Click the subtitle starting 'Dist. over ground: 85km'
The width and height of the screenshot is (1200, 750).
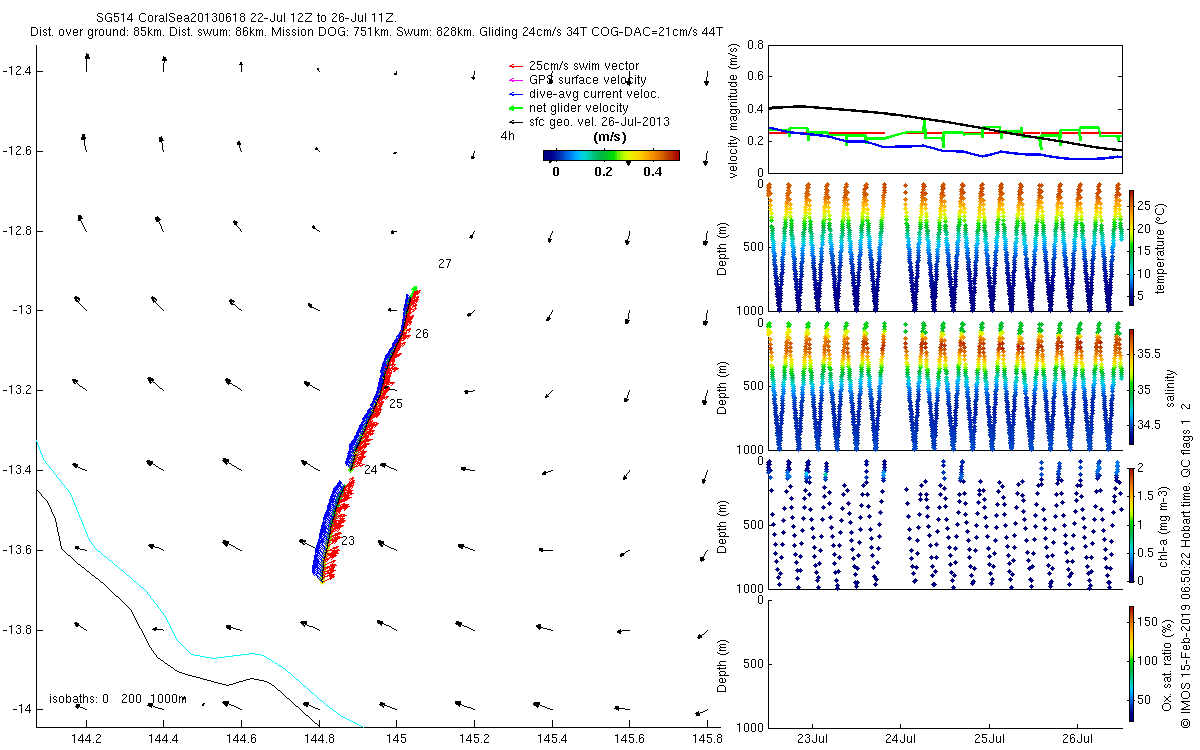click(377, 33)
